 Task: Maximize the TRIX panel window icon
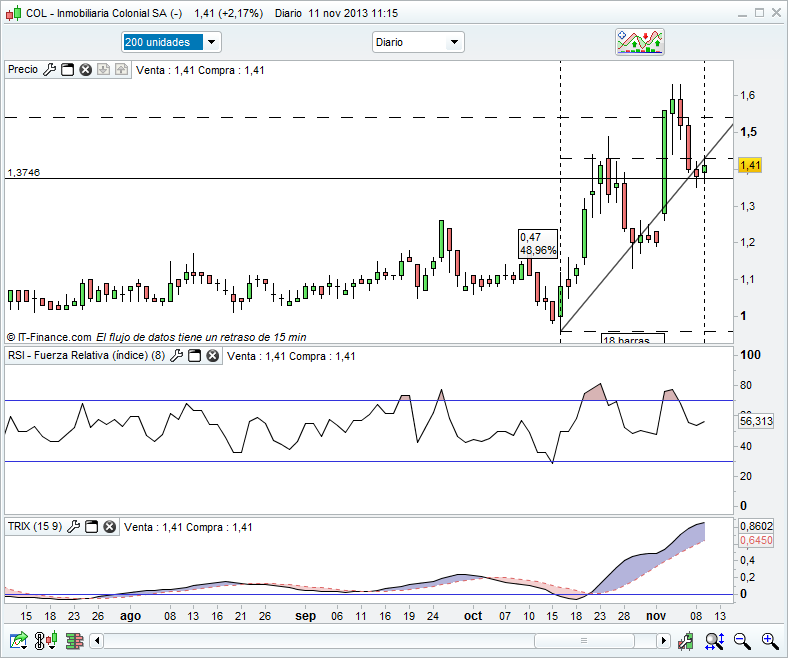(91, 527)
